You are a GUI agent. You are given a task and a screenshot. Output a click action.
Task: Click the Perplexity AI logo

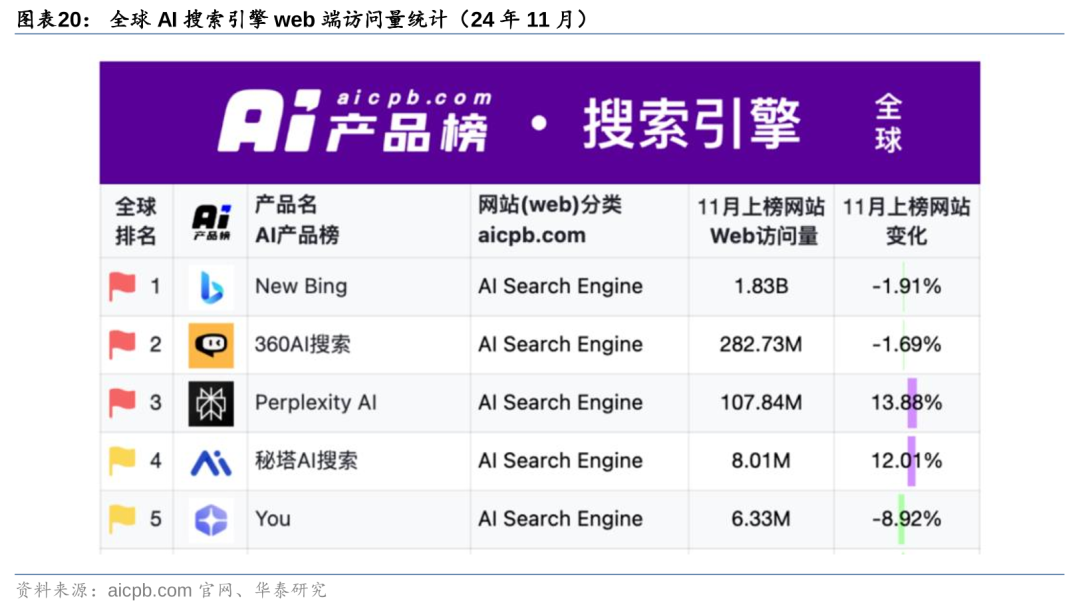pos(210,403)
